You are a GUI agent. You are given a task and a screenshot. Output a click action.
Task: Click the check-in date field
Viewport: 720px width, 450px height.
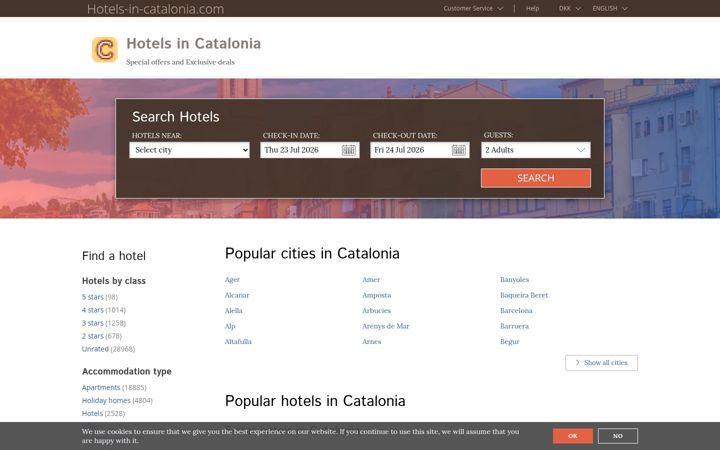point(310,150)
